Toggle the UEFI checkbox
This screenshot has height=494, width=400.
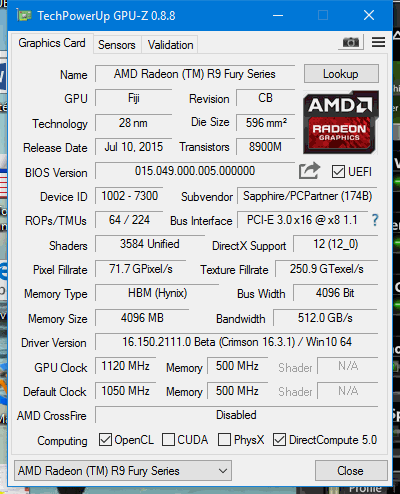(x=338, y=172)
